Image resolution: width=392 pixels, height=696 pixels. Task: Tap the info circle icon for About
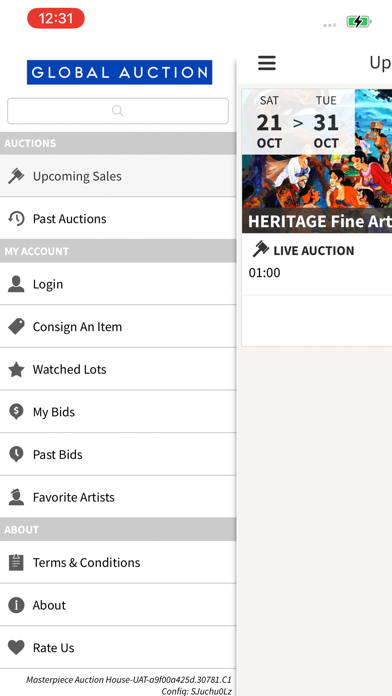(x=16, y=605)
